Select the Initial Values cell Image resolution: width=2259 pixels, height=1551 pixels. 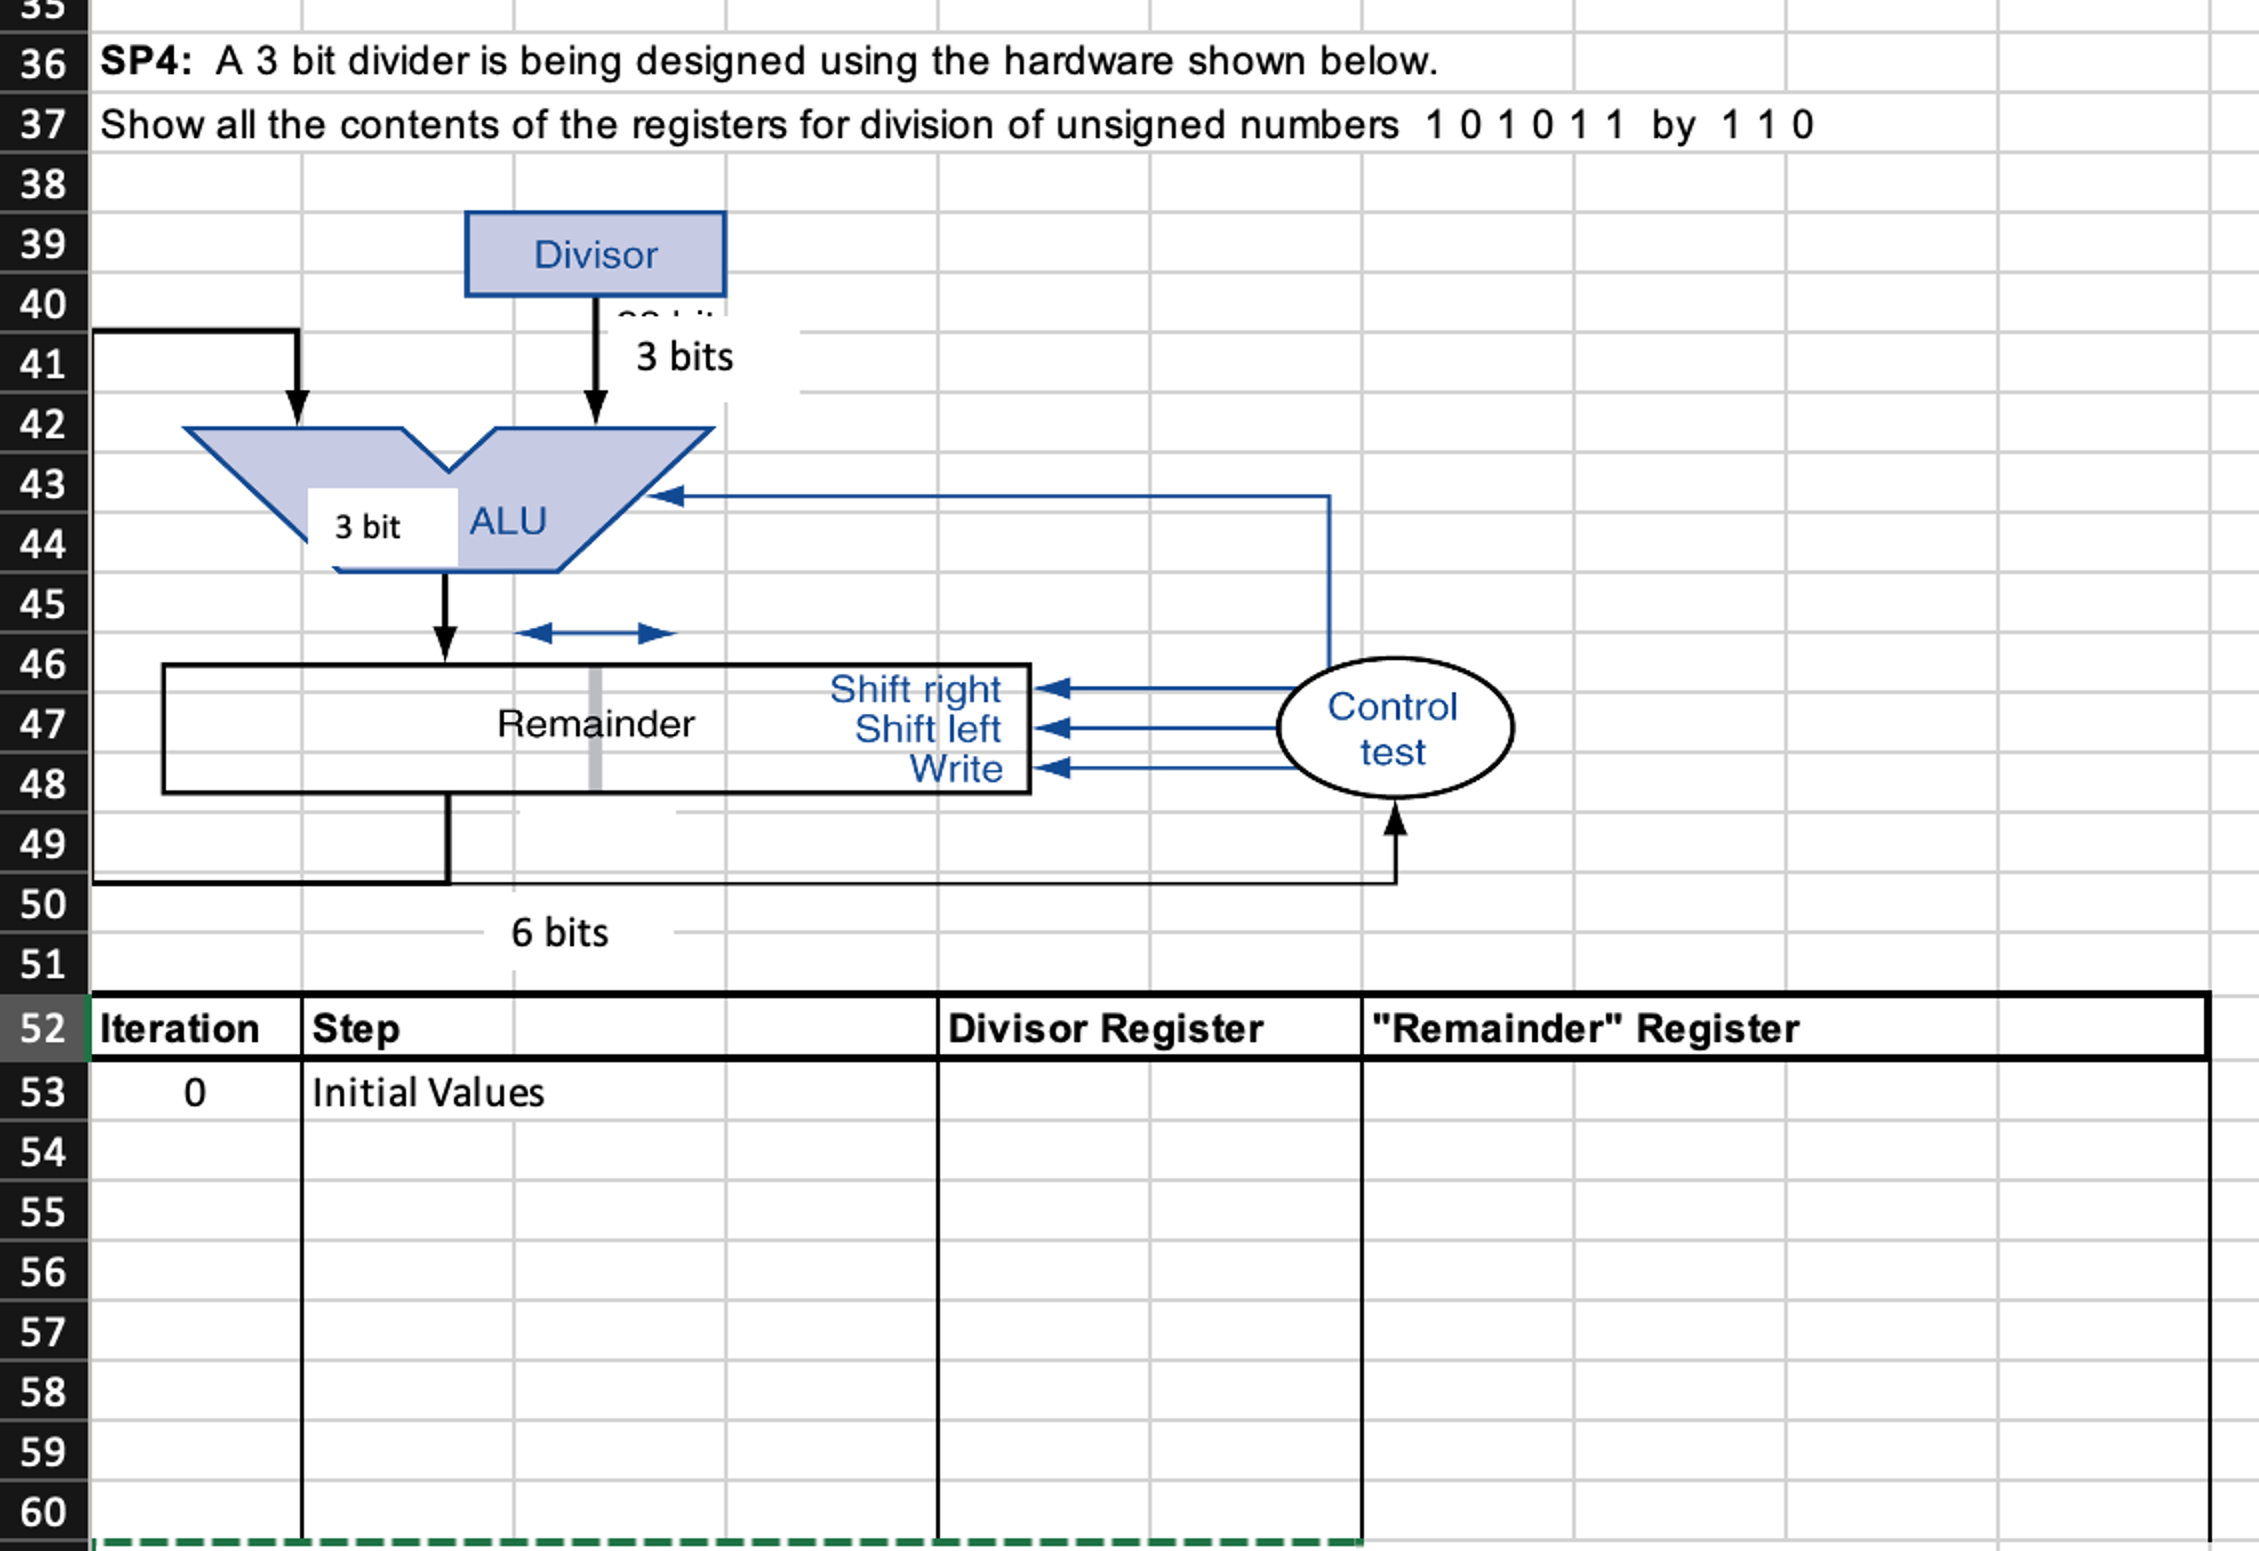click(428, 1093)
